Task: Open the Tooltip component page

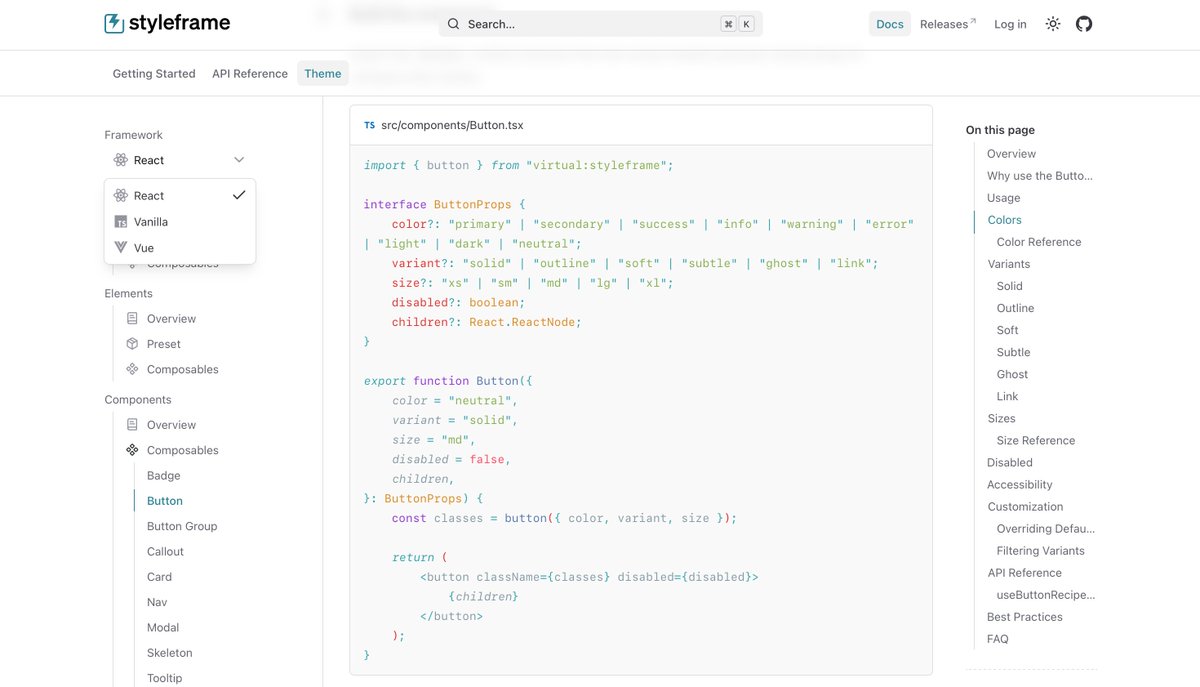Action: (x=165, y=678)
